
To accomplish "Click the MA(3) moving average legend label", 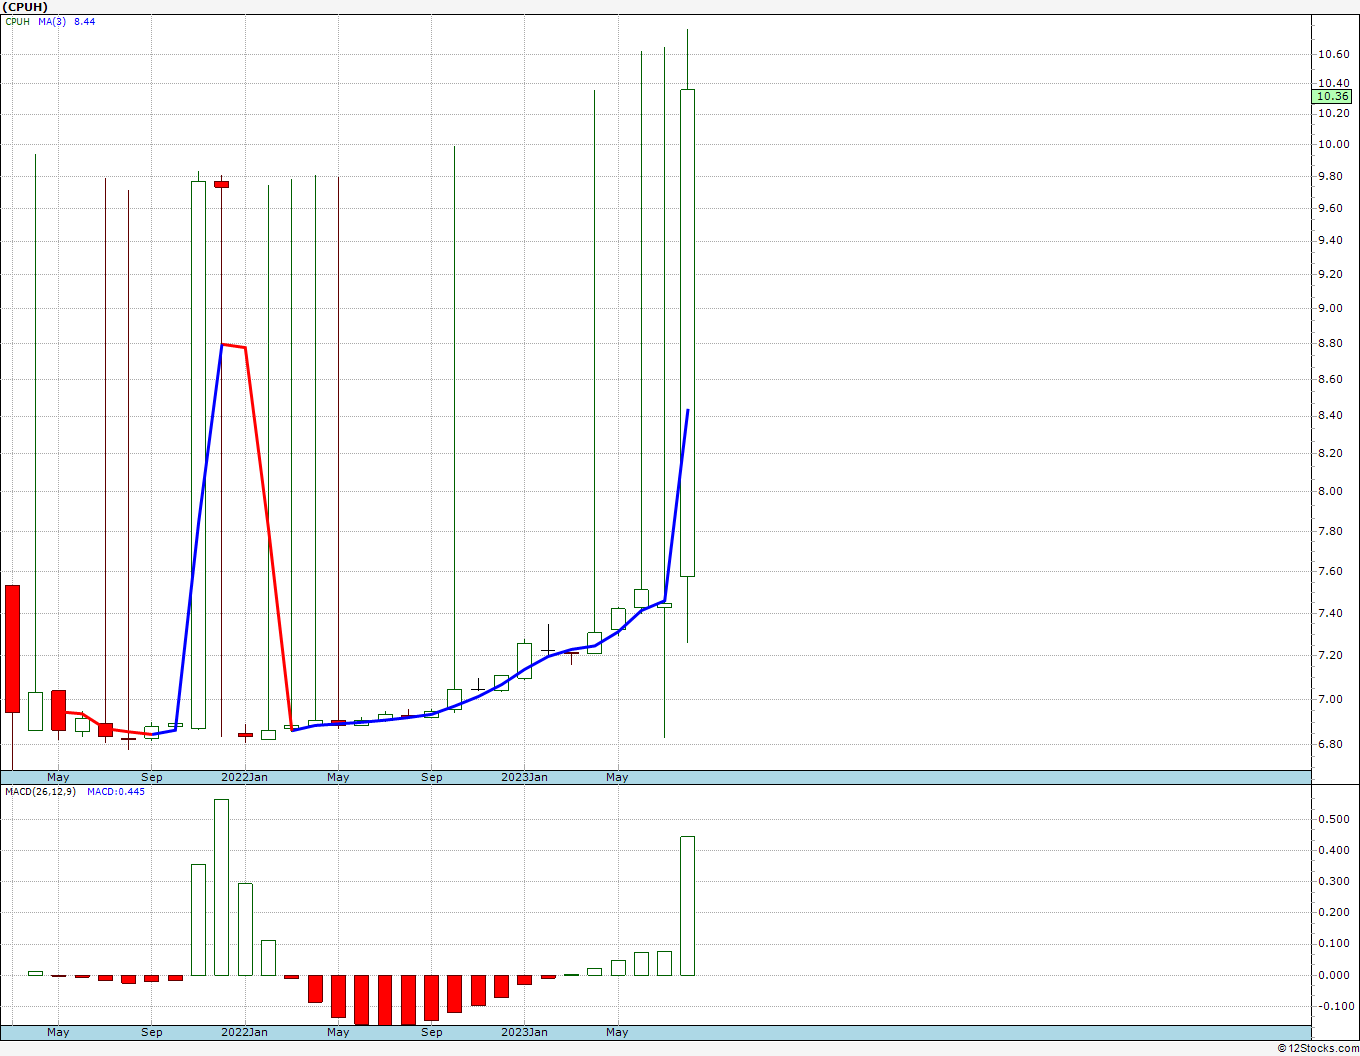I will pos(52,21).
